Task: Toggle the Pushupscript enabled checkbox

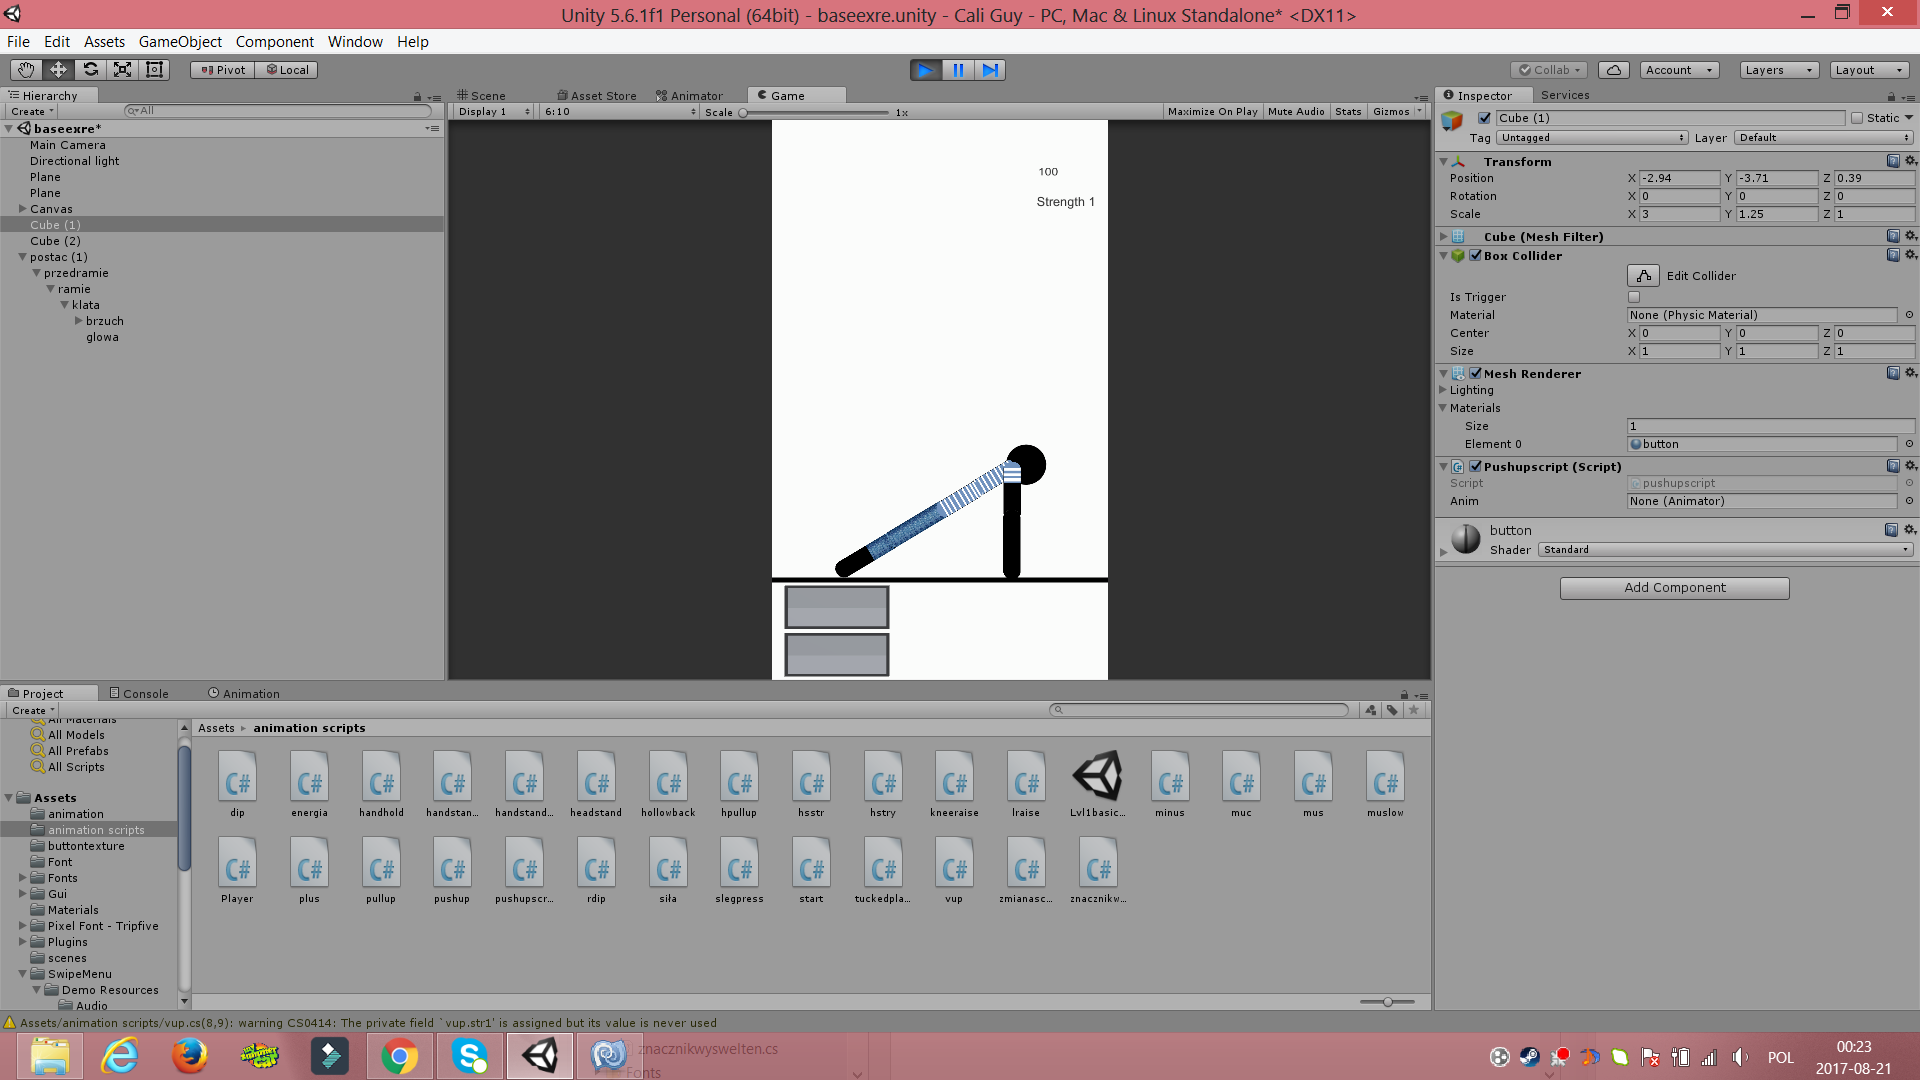Action: click(1475, 466)
